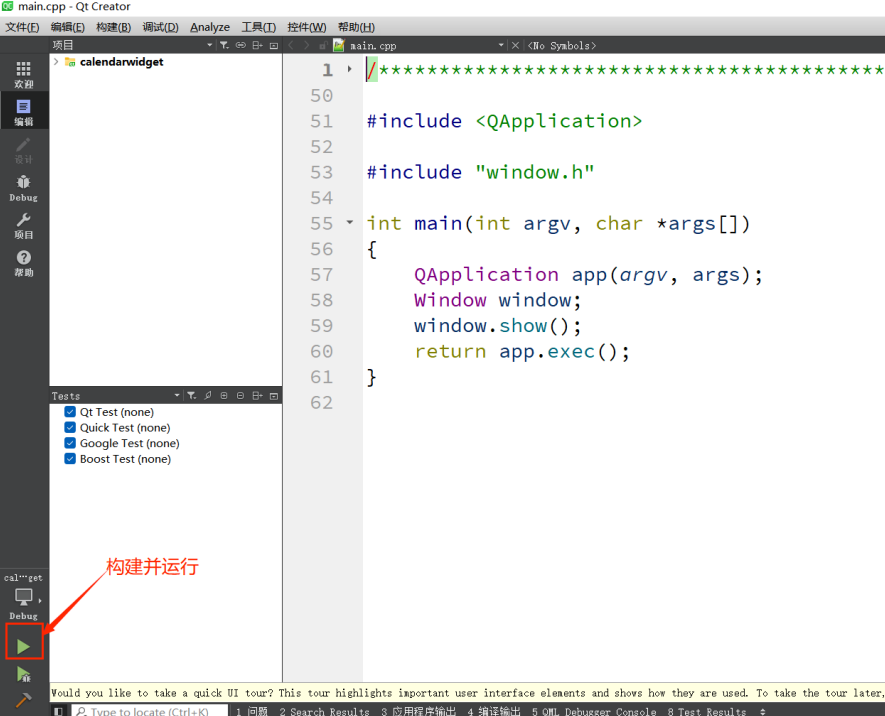The height and width of the screenshot is (716, 885).
Task: Open the 构建(B) menu
Action: click(x=113, y=27)
